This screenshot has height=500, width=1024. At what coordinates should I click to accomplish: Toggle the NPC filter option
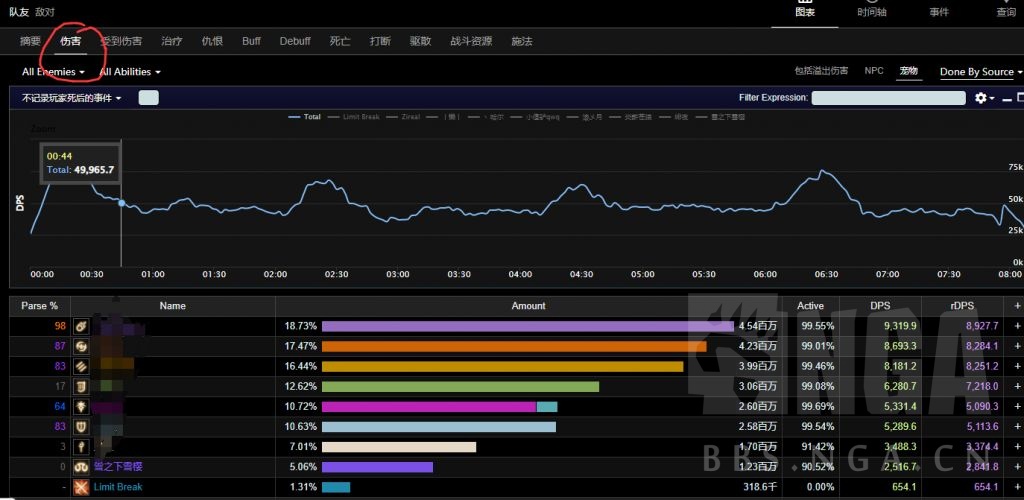point(874,71)
